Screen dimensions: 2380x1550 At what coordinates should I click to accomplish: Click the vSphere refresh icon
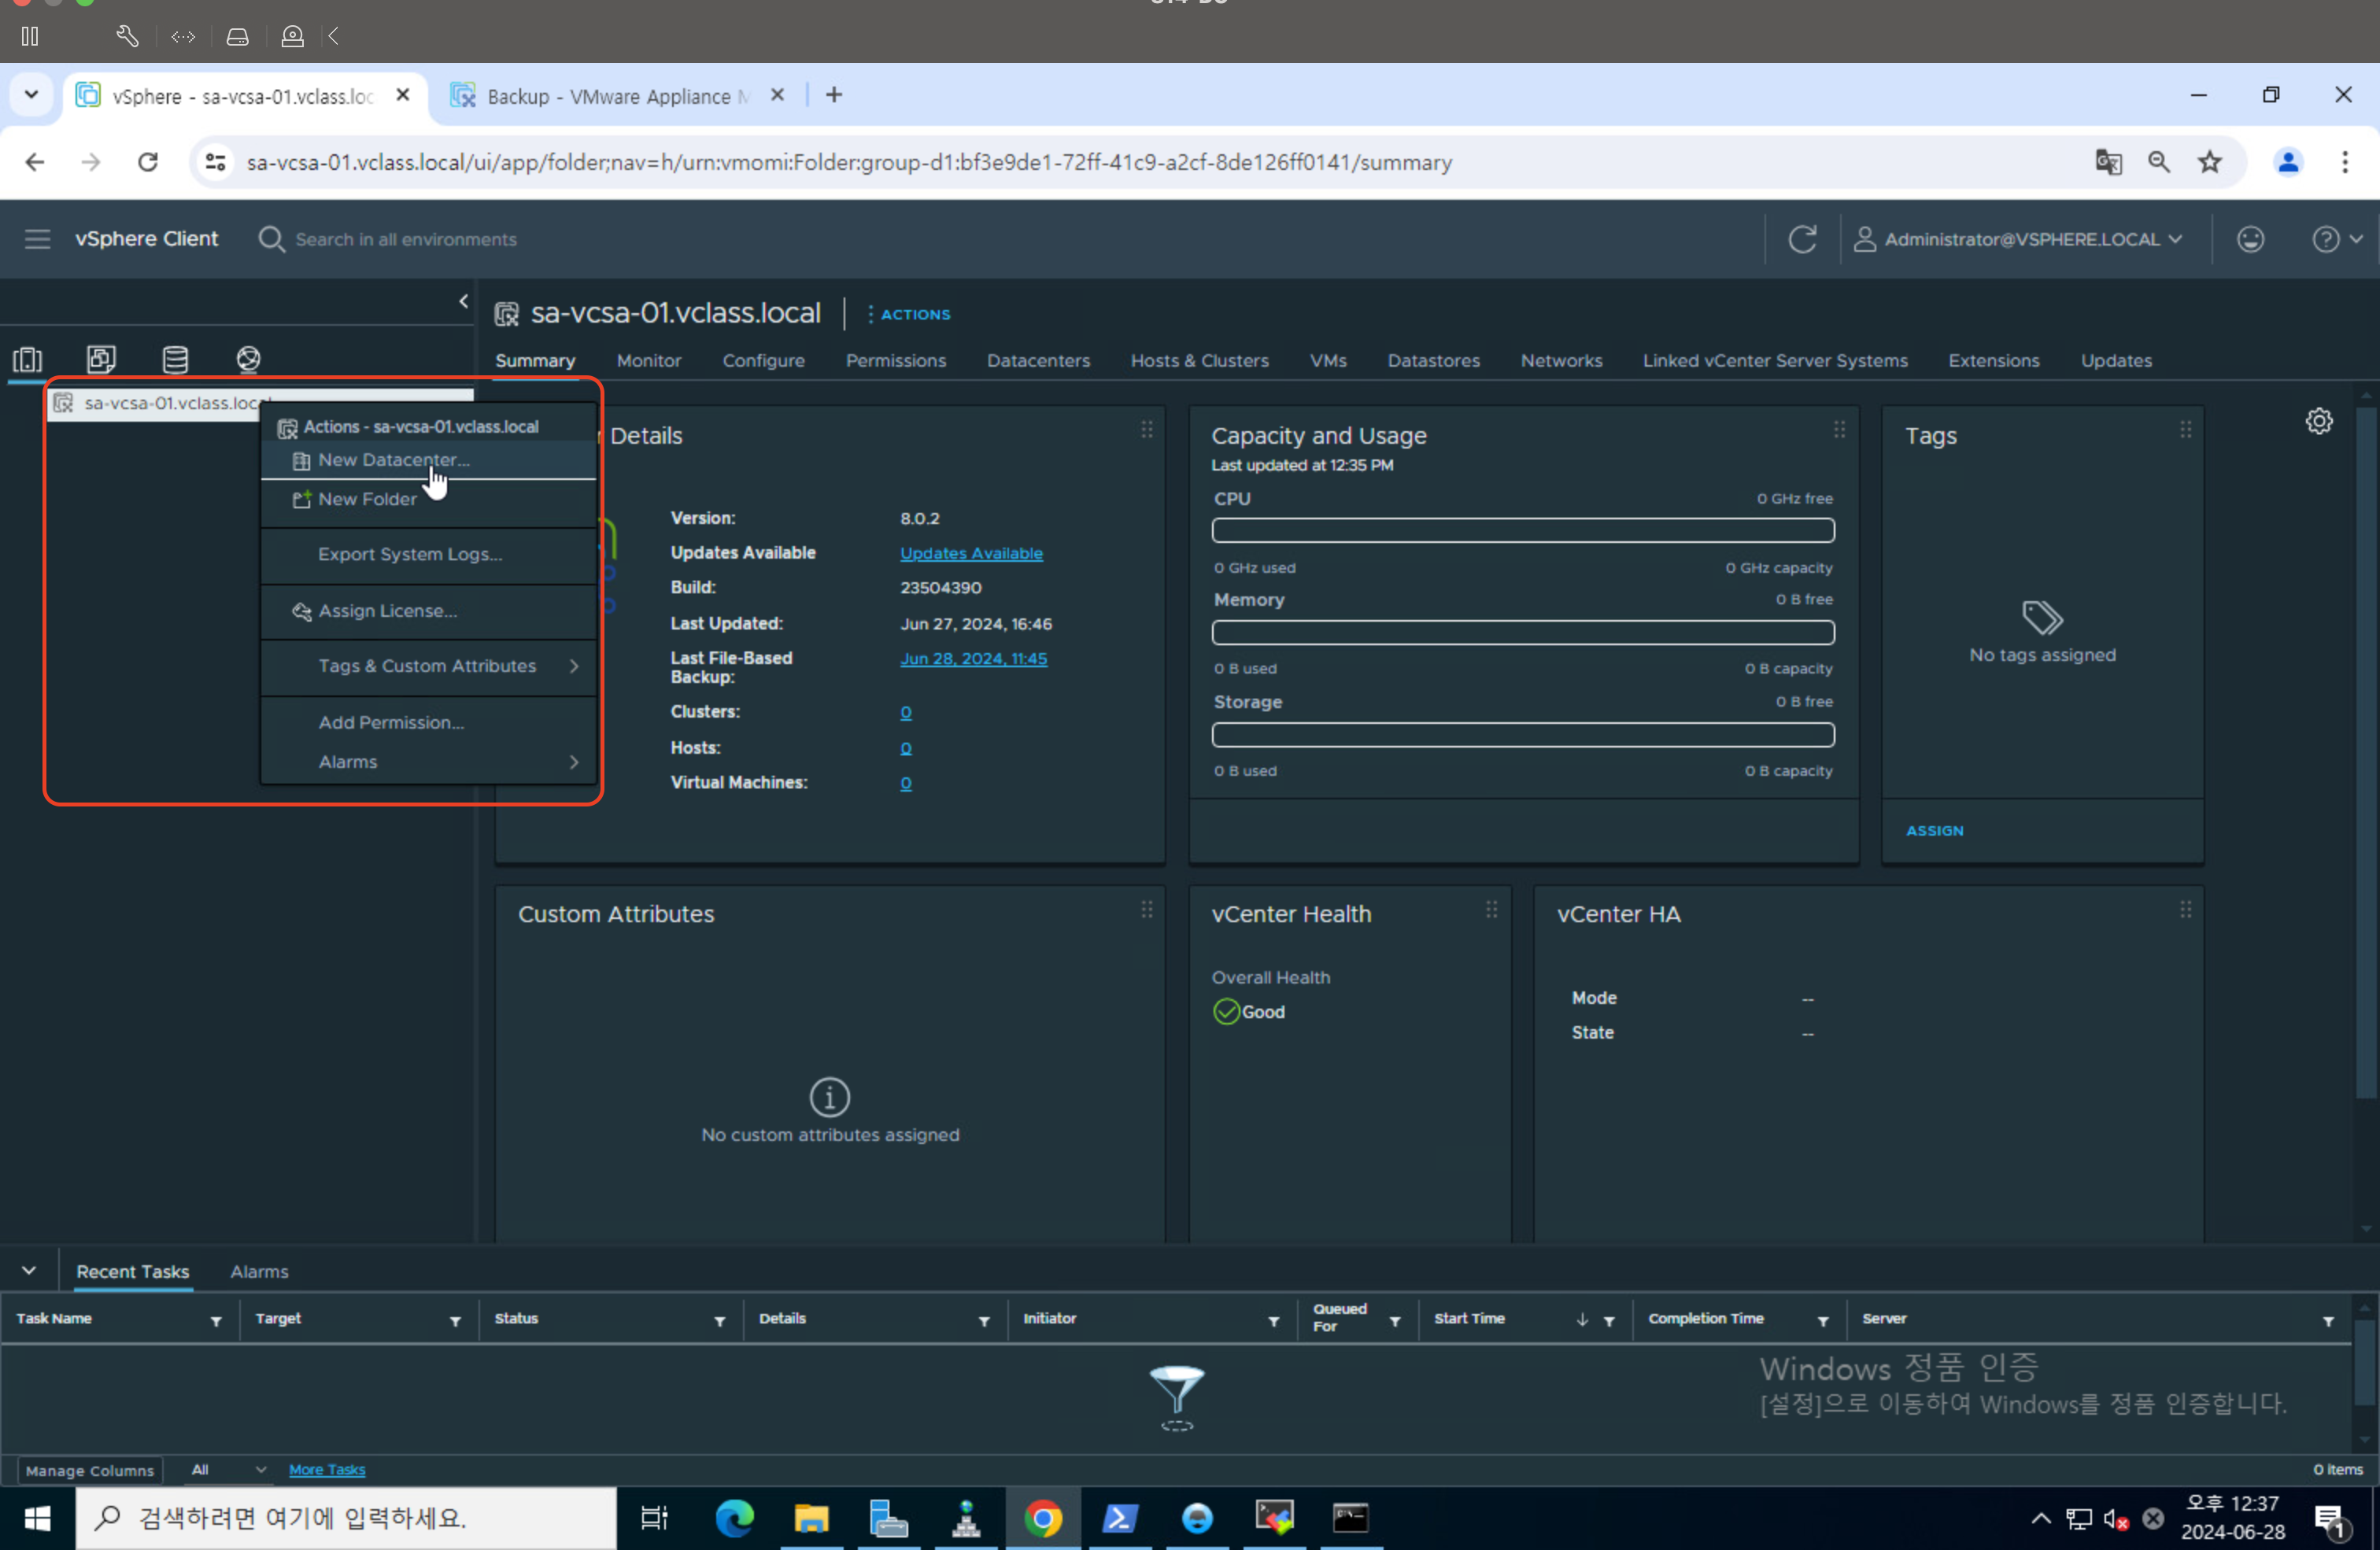[x=1802, y=239]
